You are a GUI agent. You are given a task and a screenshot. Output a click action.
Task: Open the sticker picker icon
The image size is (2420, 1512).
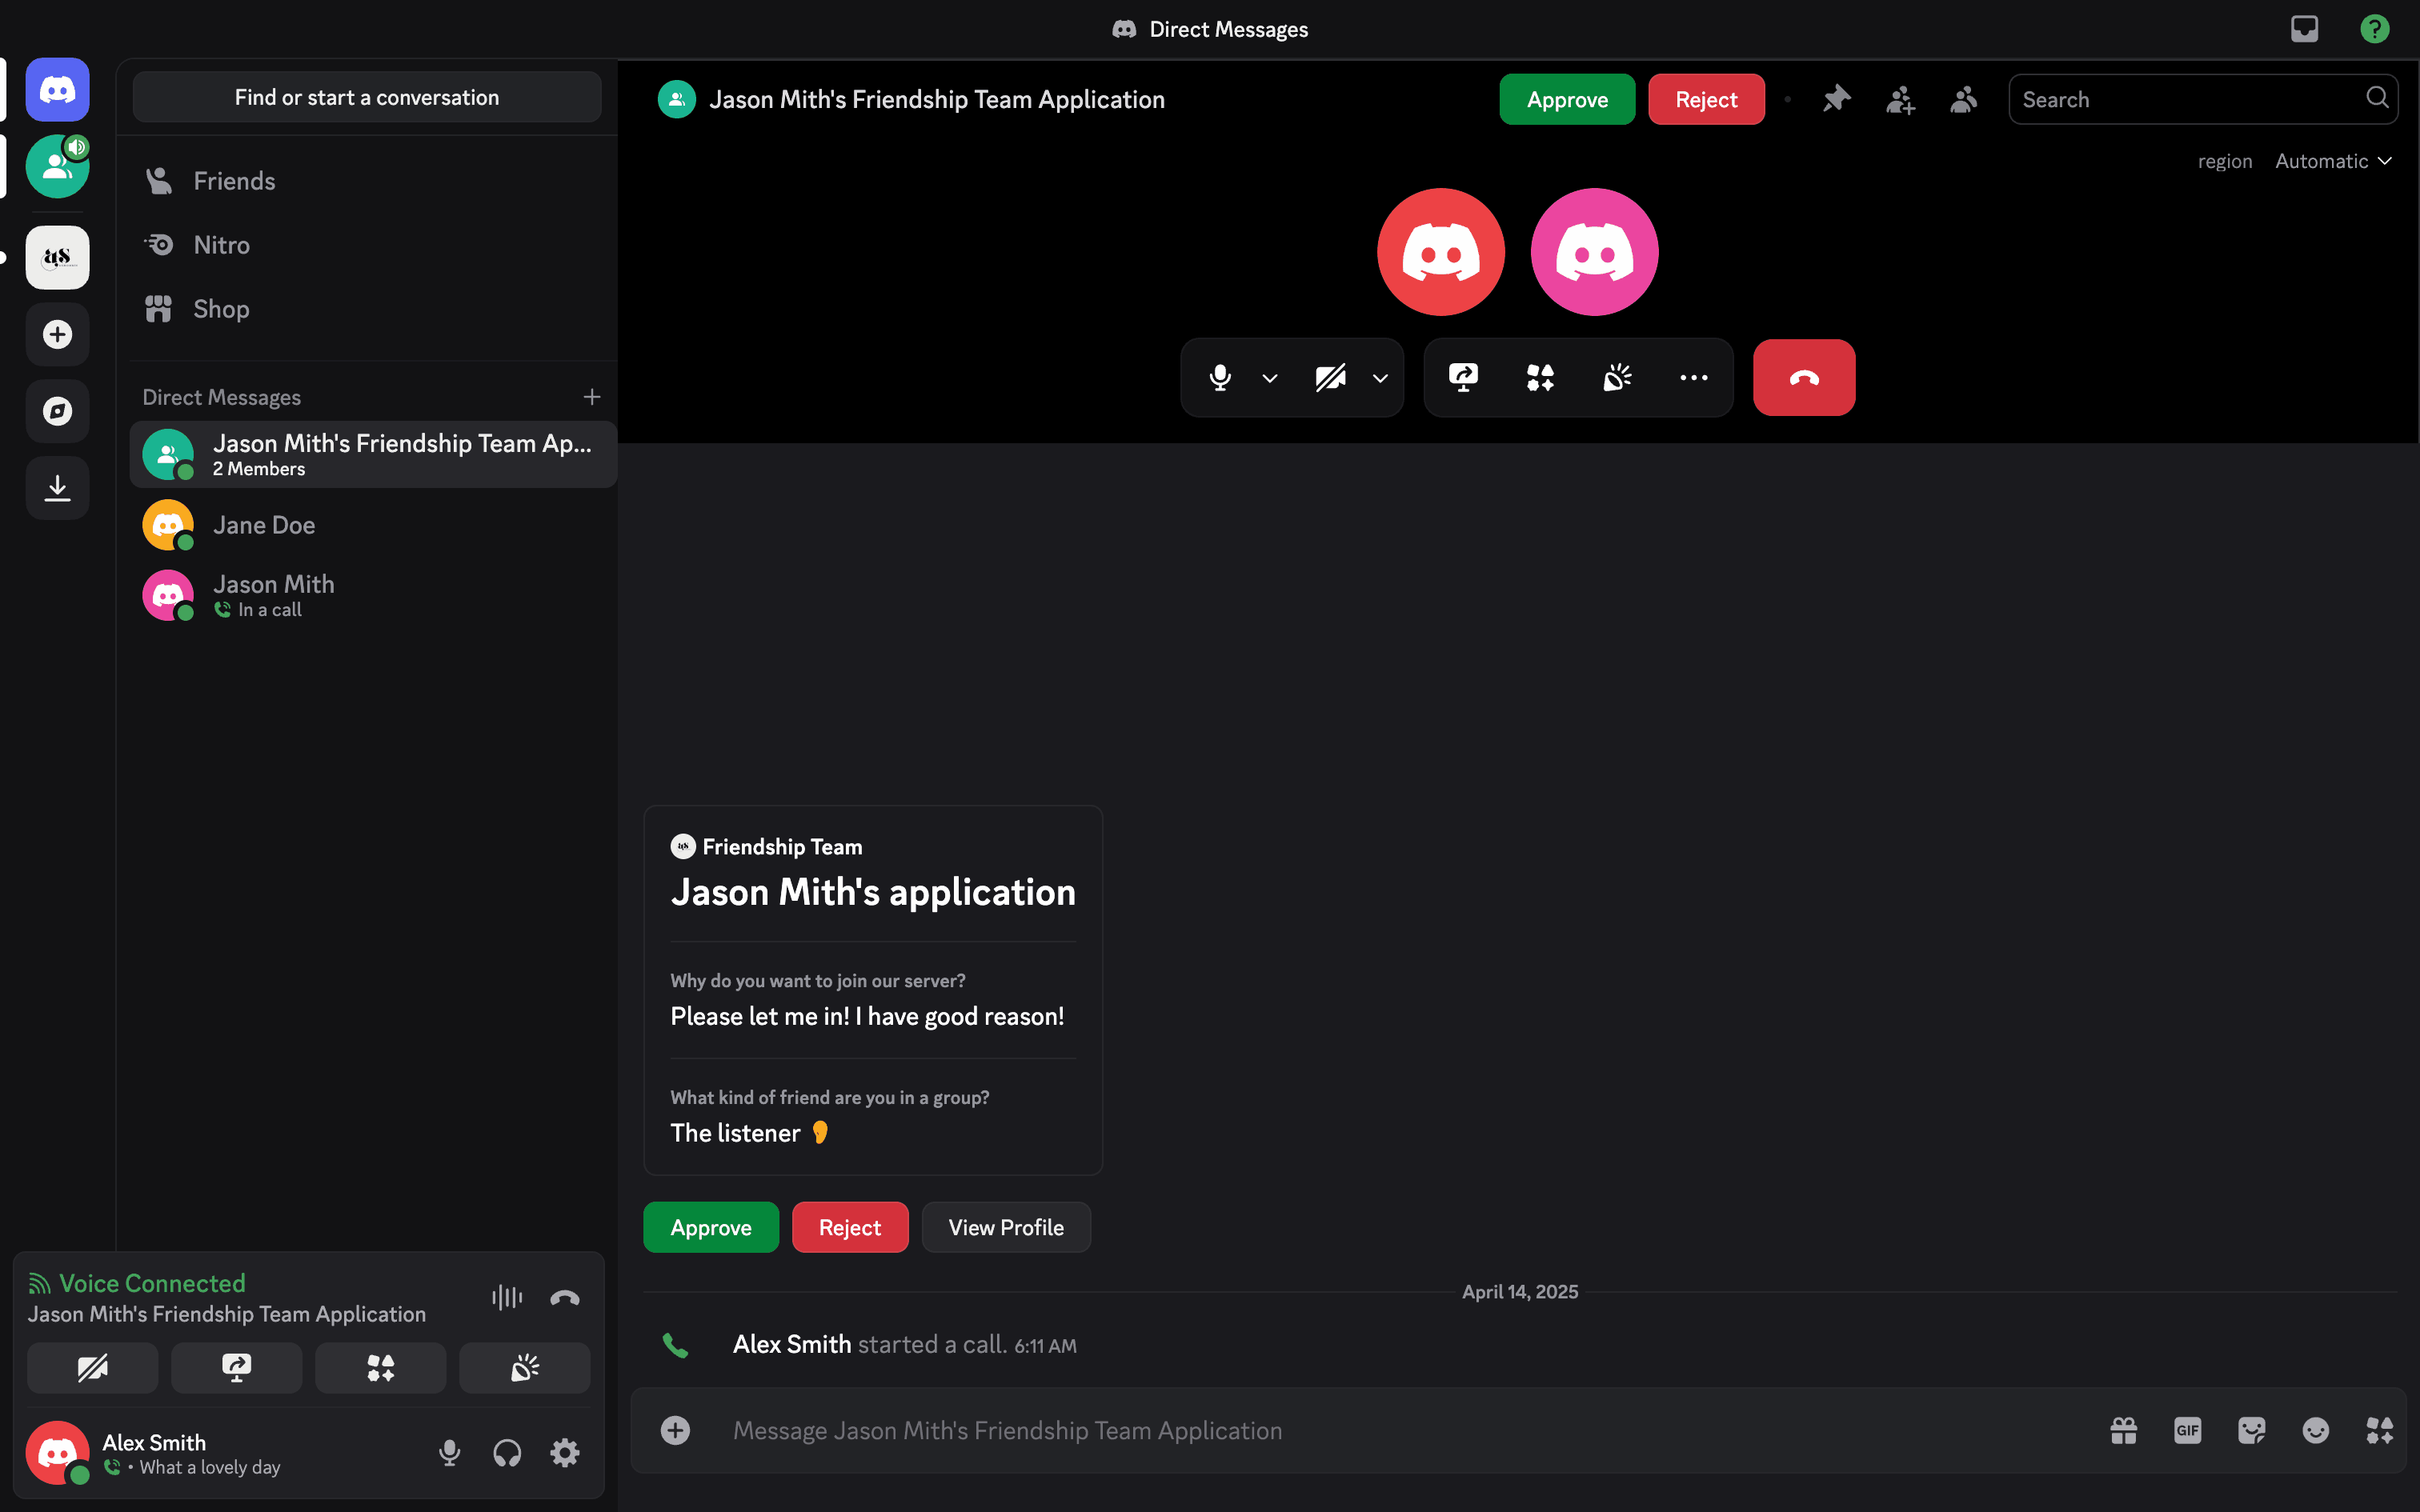coord(2251,1430)
